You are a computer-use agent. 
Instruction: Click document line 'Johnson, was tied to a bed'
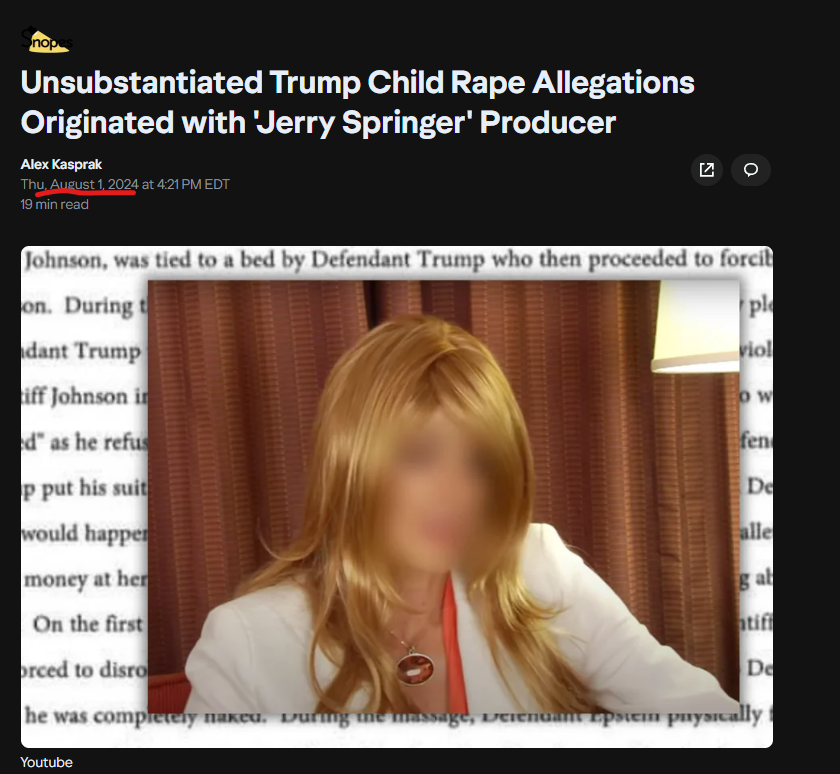(x=397, y=260)
